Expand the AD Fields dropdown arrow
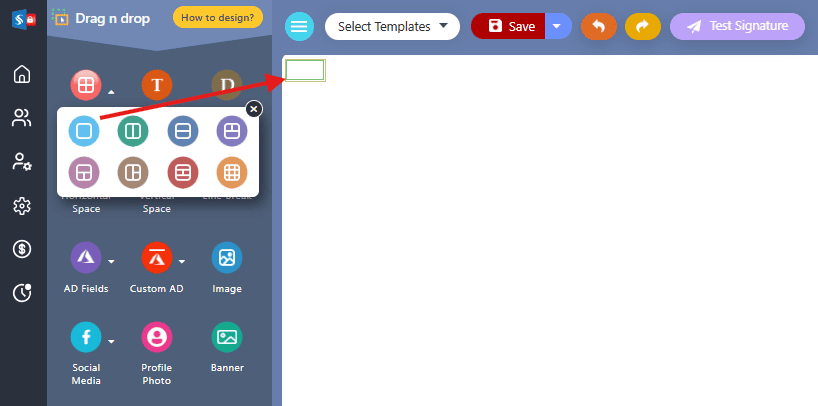 click(111, 261)
